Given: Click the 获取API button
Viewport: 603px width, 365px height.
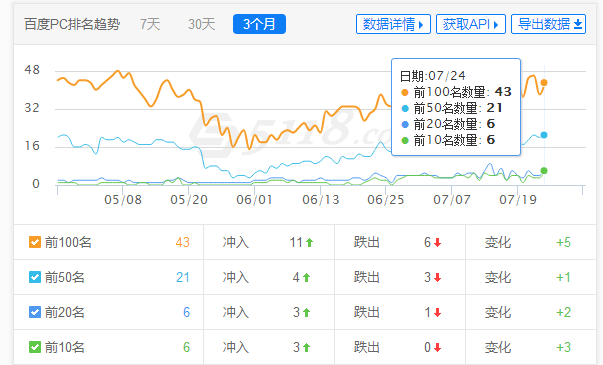Looking at the screenshot, I should coord(471,24).
